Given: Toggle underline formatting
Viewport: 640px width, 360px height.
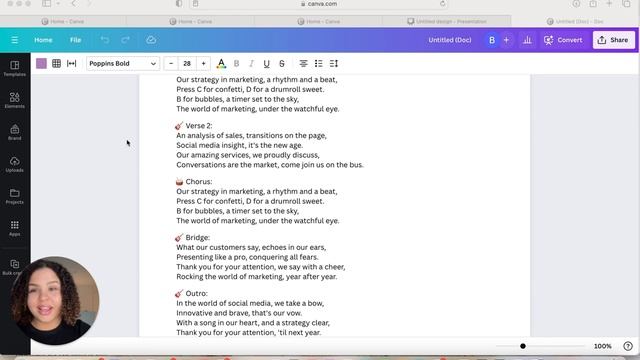Looking at the screenshot, I should coord(267,63).
